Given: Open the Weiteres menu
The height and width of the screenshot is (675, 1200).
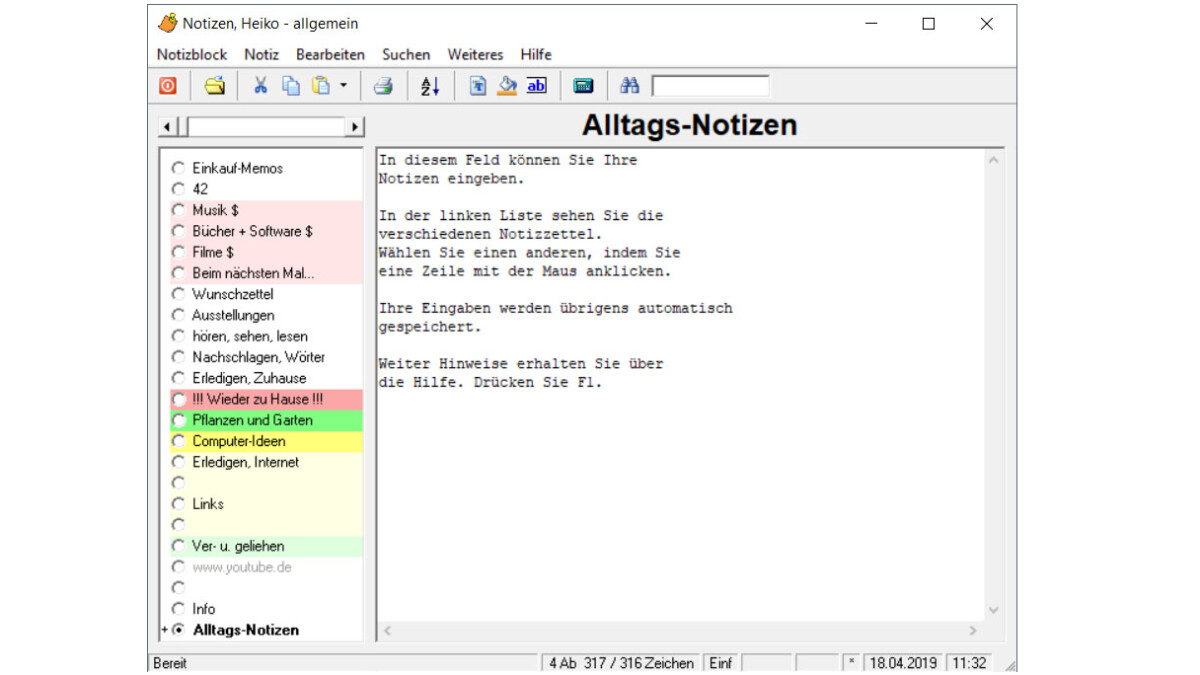Looking at the screenshot, I should click(x=475, y=55).
